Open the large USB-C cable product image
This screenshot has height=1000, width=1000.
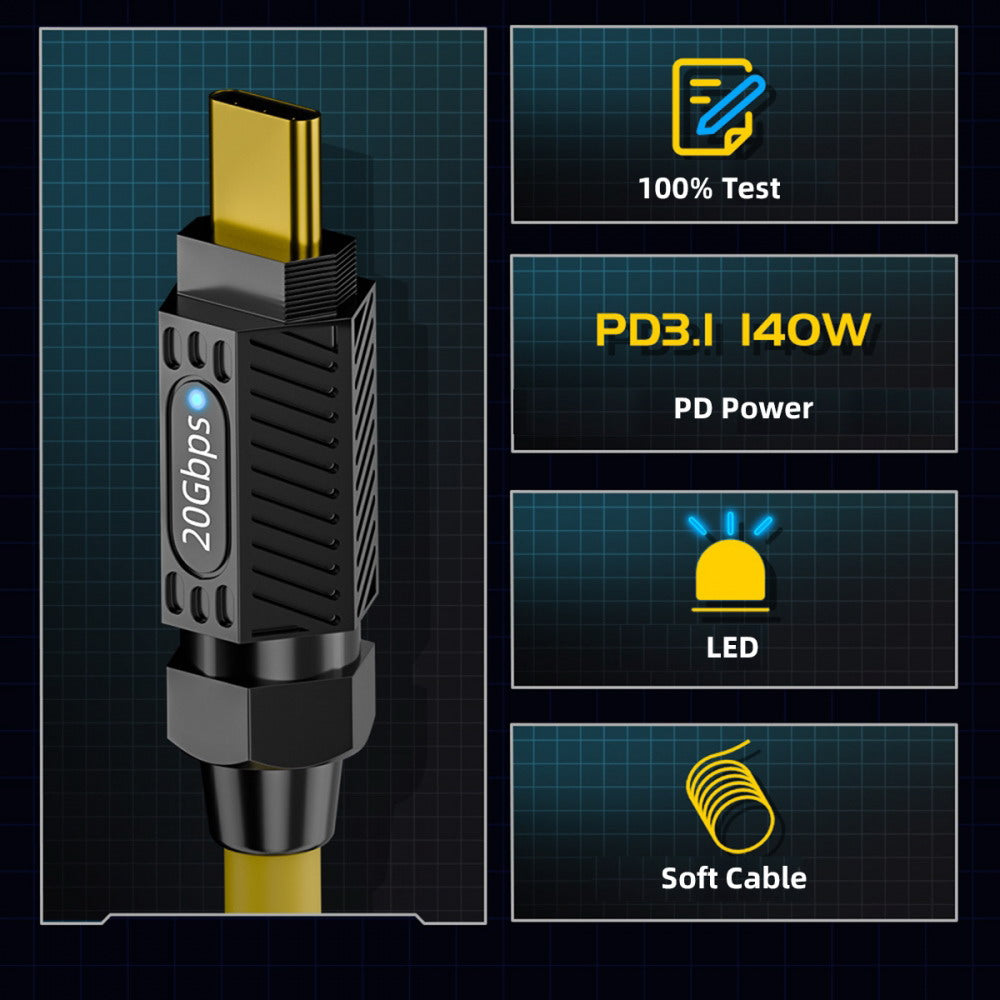tap(263, 476)
